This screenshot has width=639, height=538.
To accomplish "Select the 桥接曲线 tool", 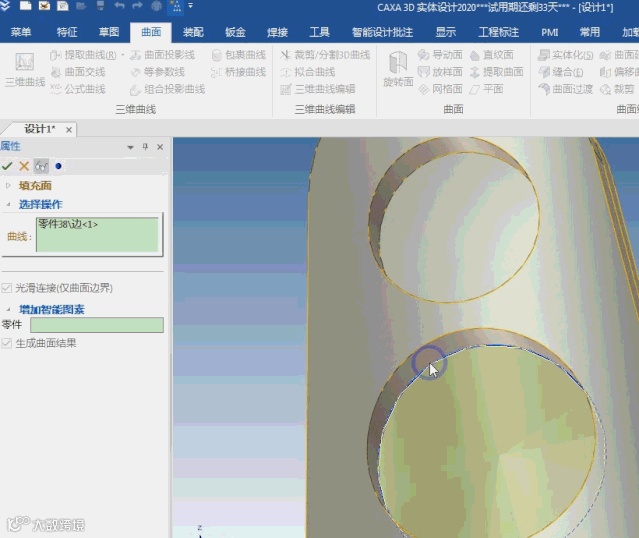I will (x=238, y=72).
